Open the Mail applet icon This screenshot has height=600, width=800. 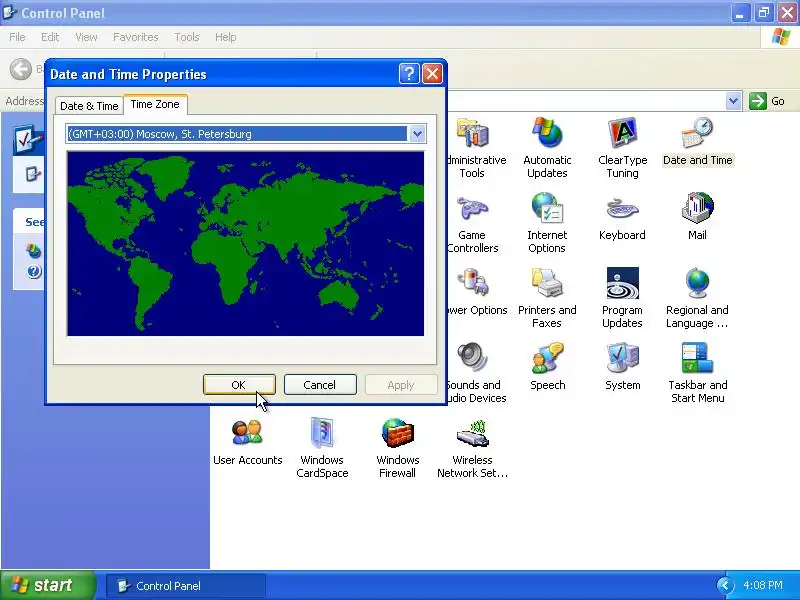tap(697, 209)
